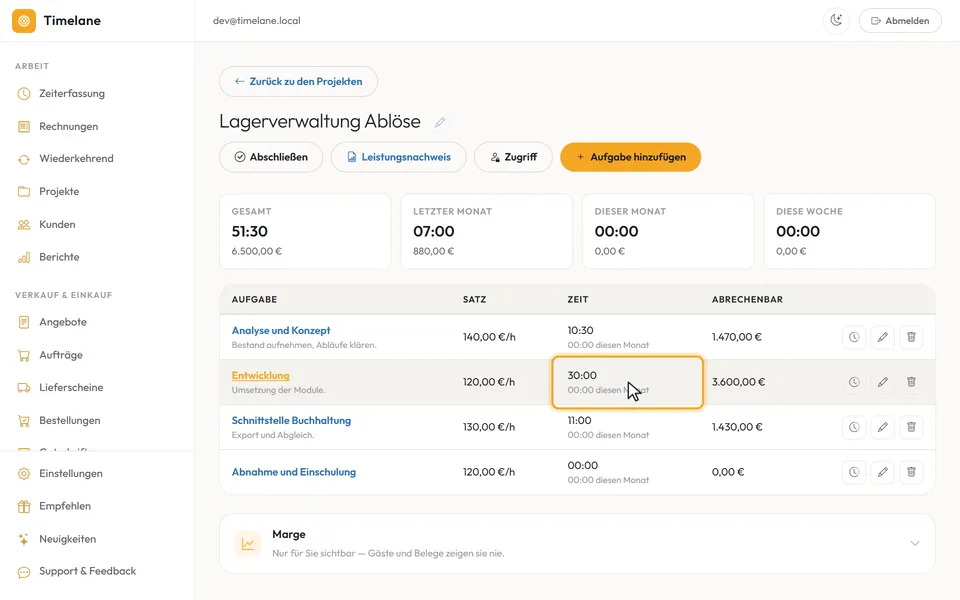The width and height of the screenshot is (960, 600).
Task: Edit the Abnahme und Einschulung task
Action: (x=883, y=472)
